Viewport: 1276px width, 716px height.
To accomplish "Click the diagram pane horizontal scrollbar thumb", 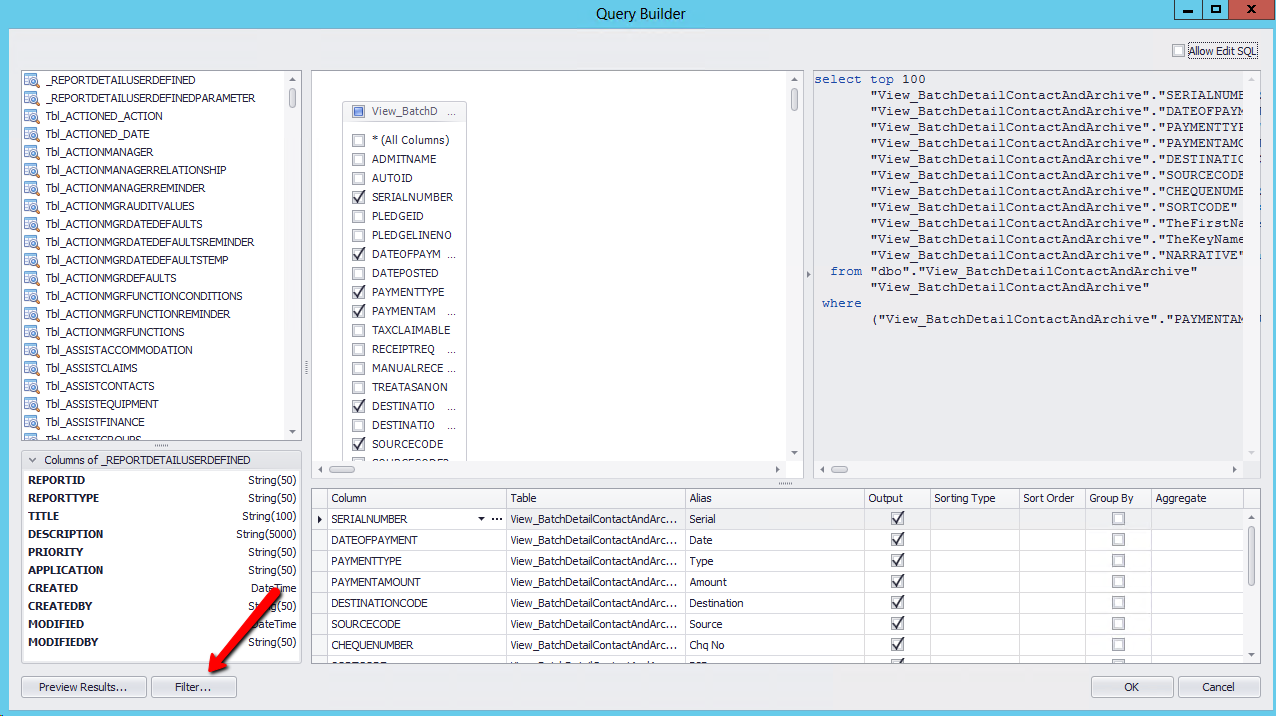I will coord(343,469).
